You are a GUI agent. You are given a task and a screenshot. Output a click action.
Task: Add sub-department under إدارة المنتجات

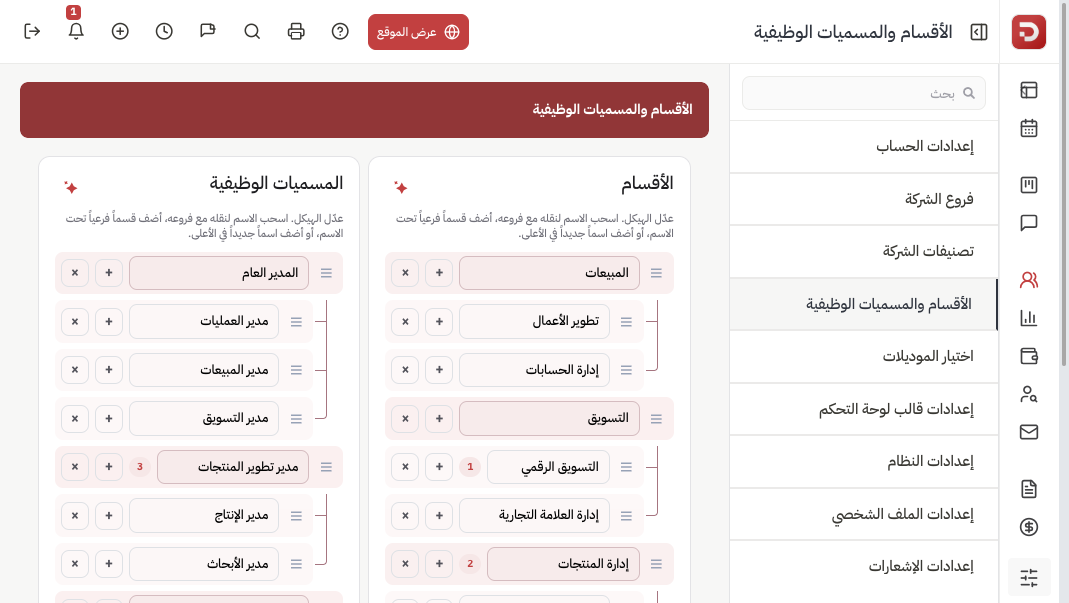(x=439, y=563)
